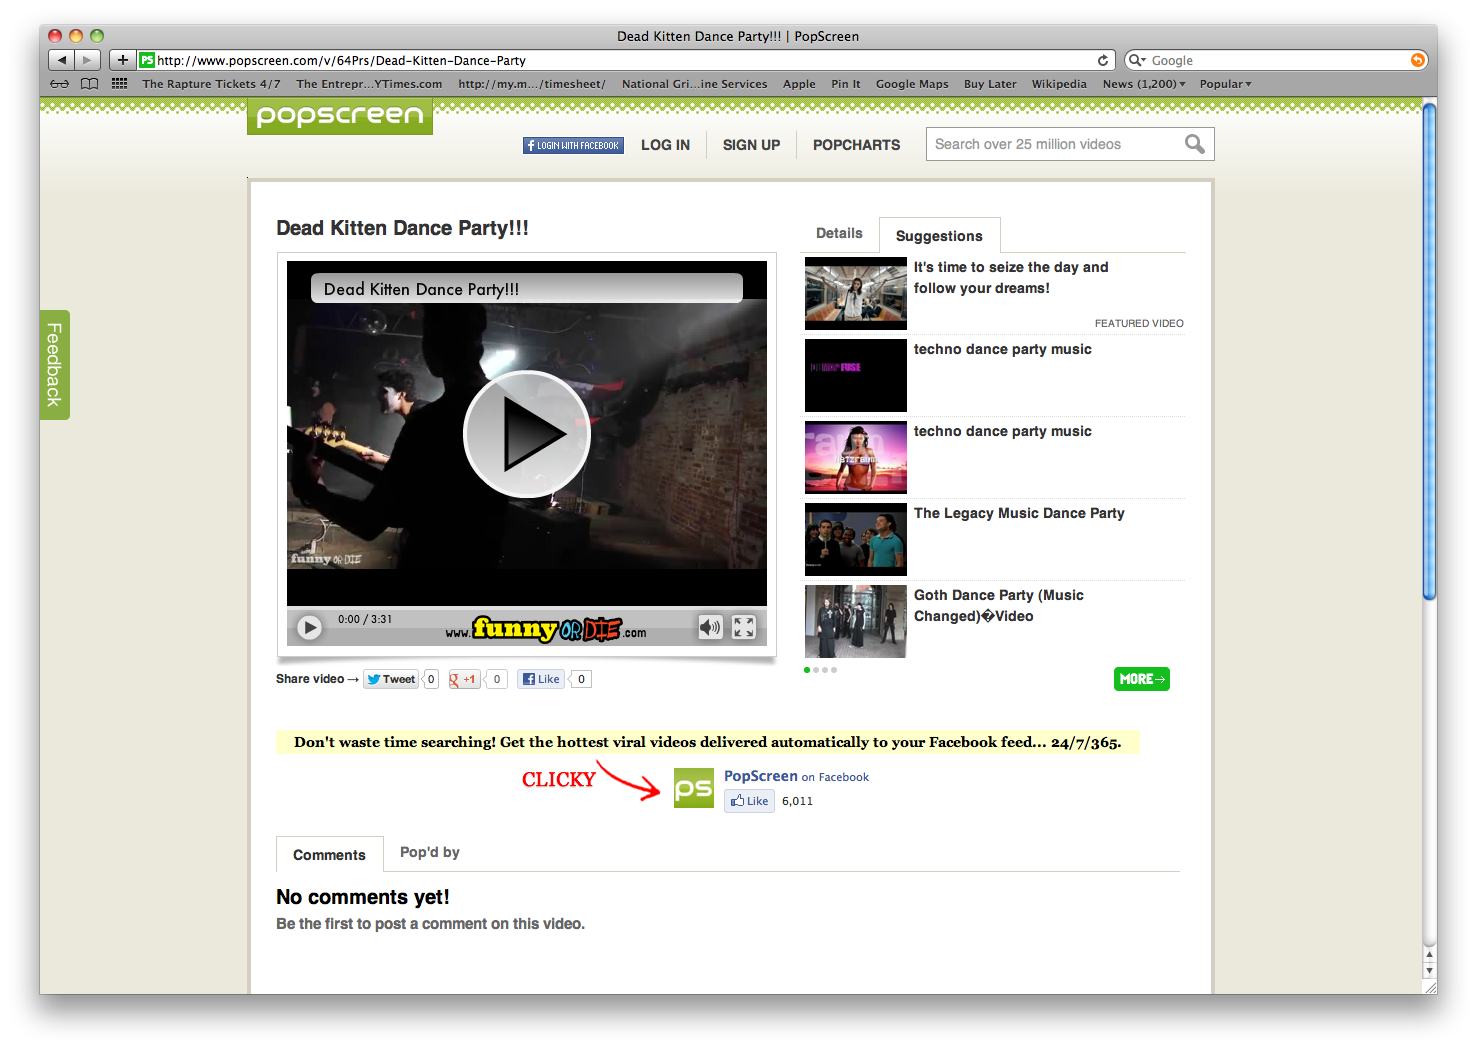Click the magnifier search icon on PopScreen
The image size is (1477, 1049).
(x=1194, y=144)
